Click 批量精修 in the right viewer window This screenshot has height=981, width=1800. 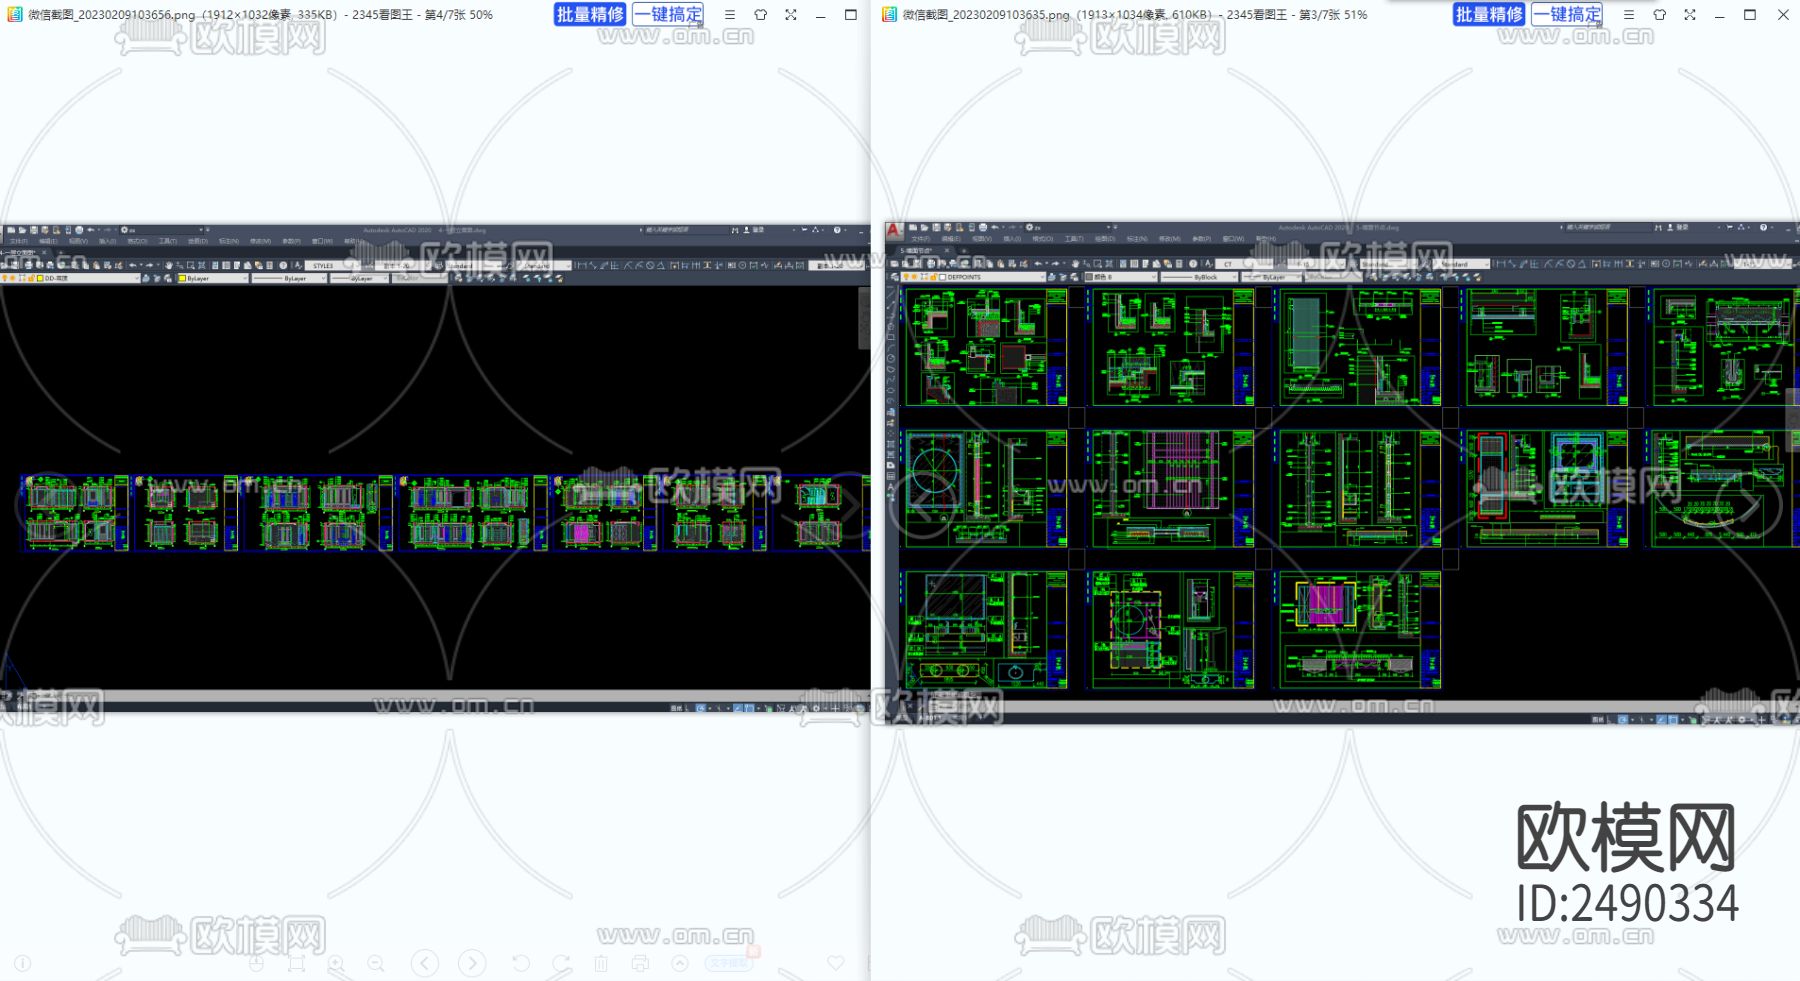pos(1489,14)
